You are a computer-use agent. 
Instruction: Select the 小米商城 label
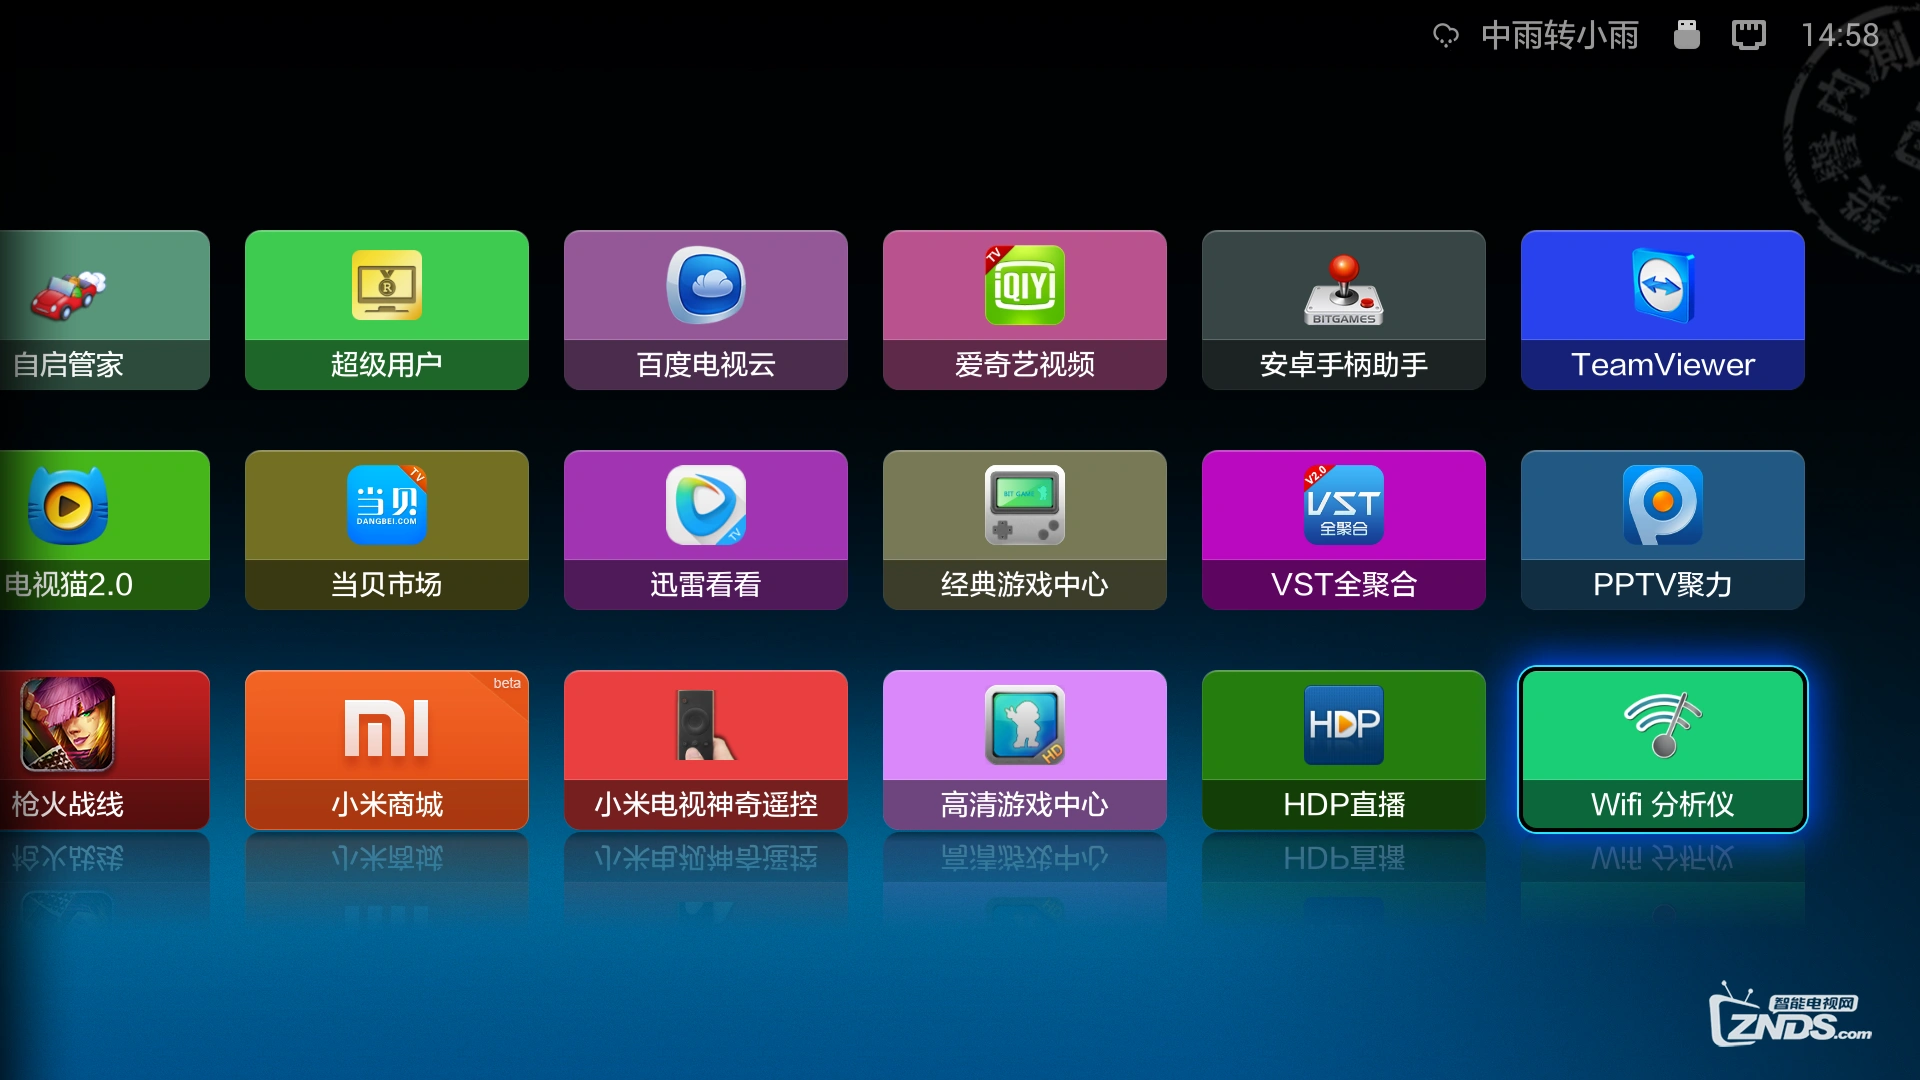coord(387,804)
